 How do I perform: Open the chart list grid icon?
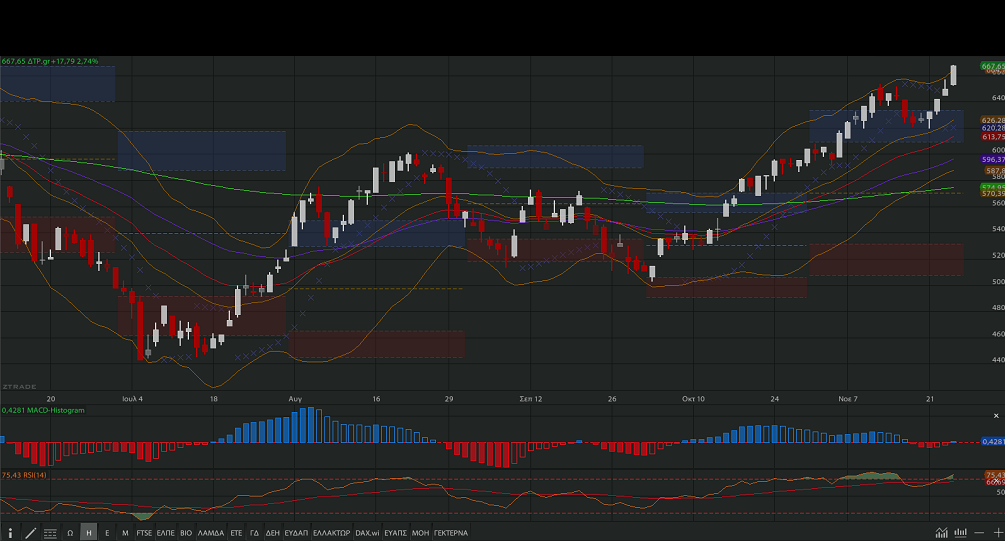click(50, 533)
